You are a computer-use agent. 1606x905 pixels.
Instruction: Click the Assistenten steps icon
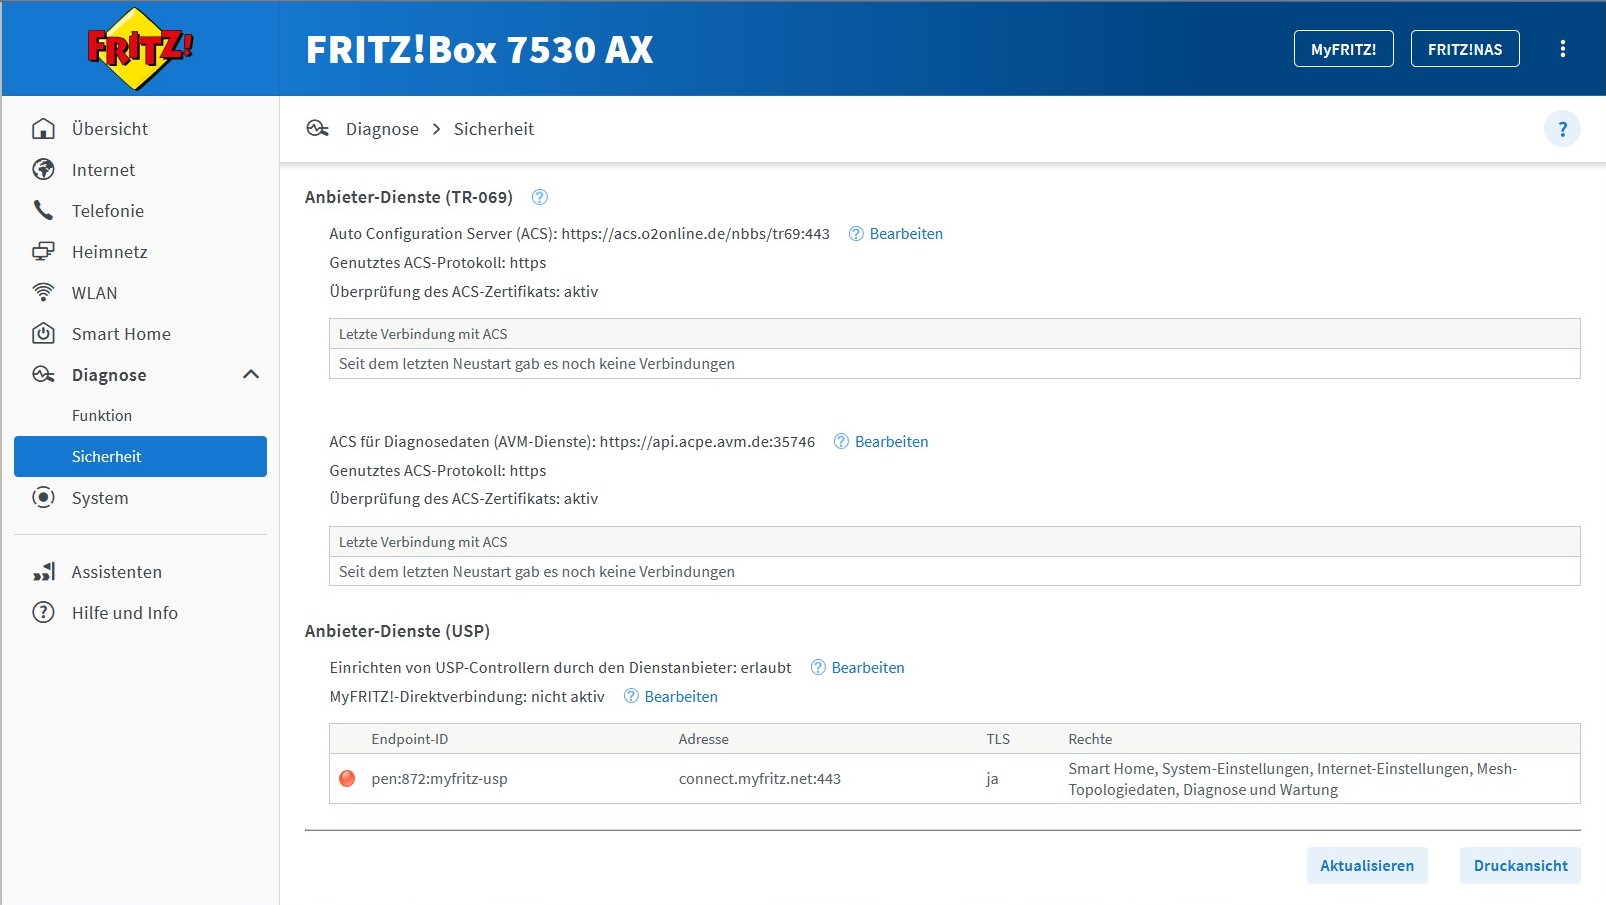(43, 572)
